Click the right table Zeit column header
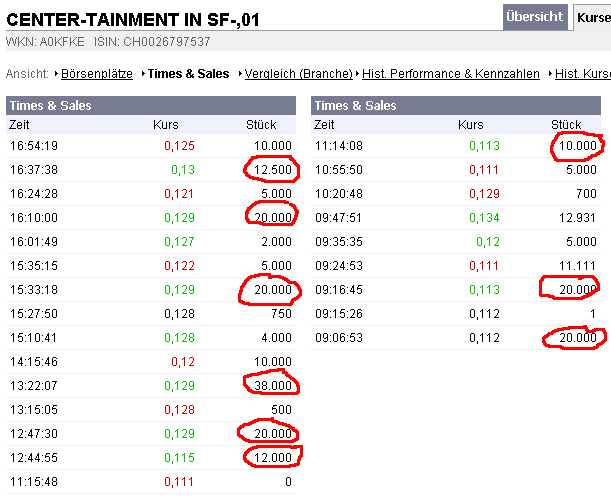Screen dimensions: 611x499 pos(324,125)
